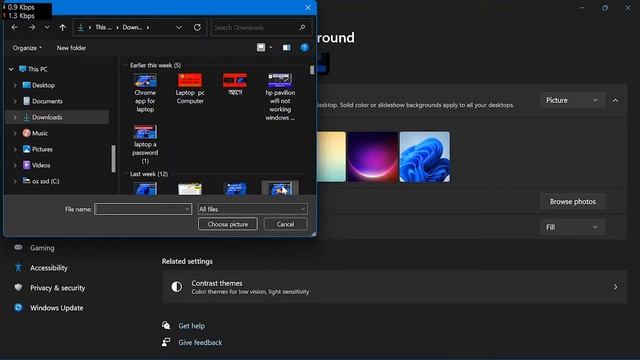Close the file picker dialog

(308, 7)
